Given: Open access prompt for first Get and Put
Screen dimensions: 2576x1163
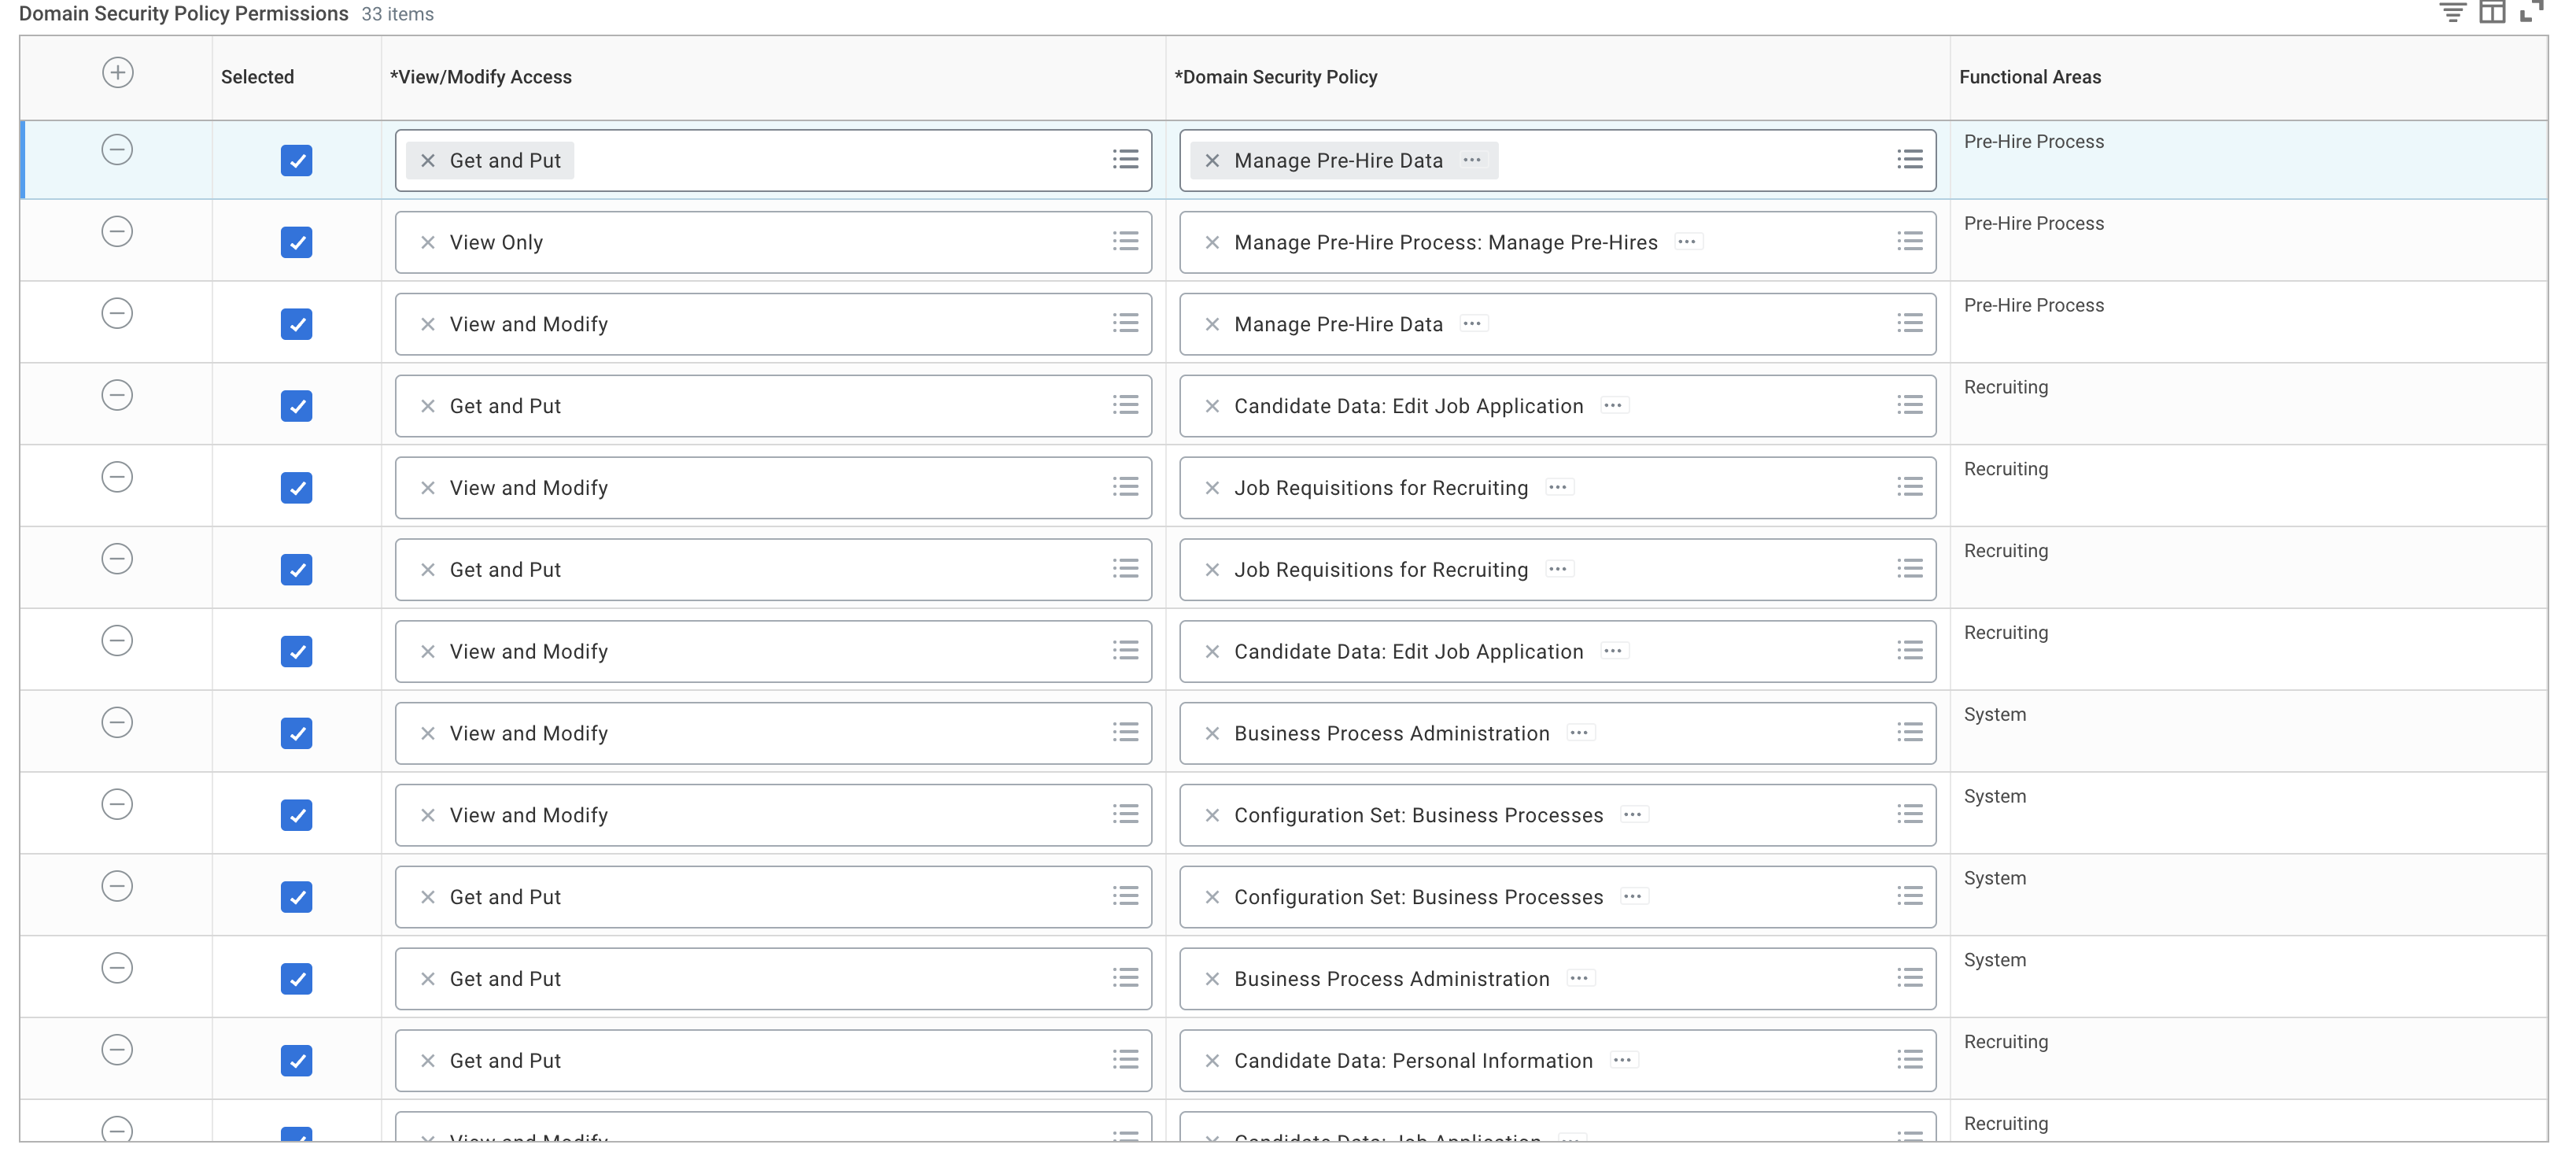Looking at the screenshot, I should click(1125, 159).
